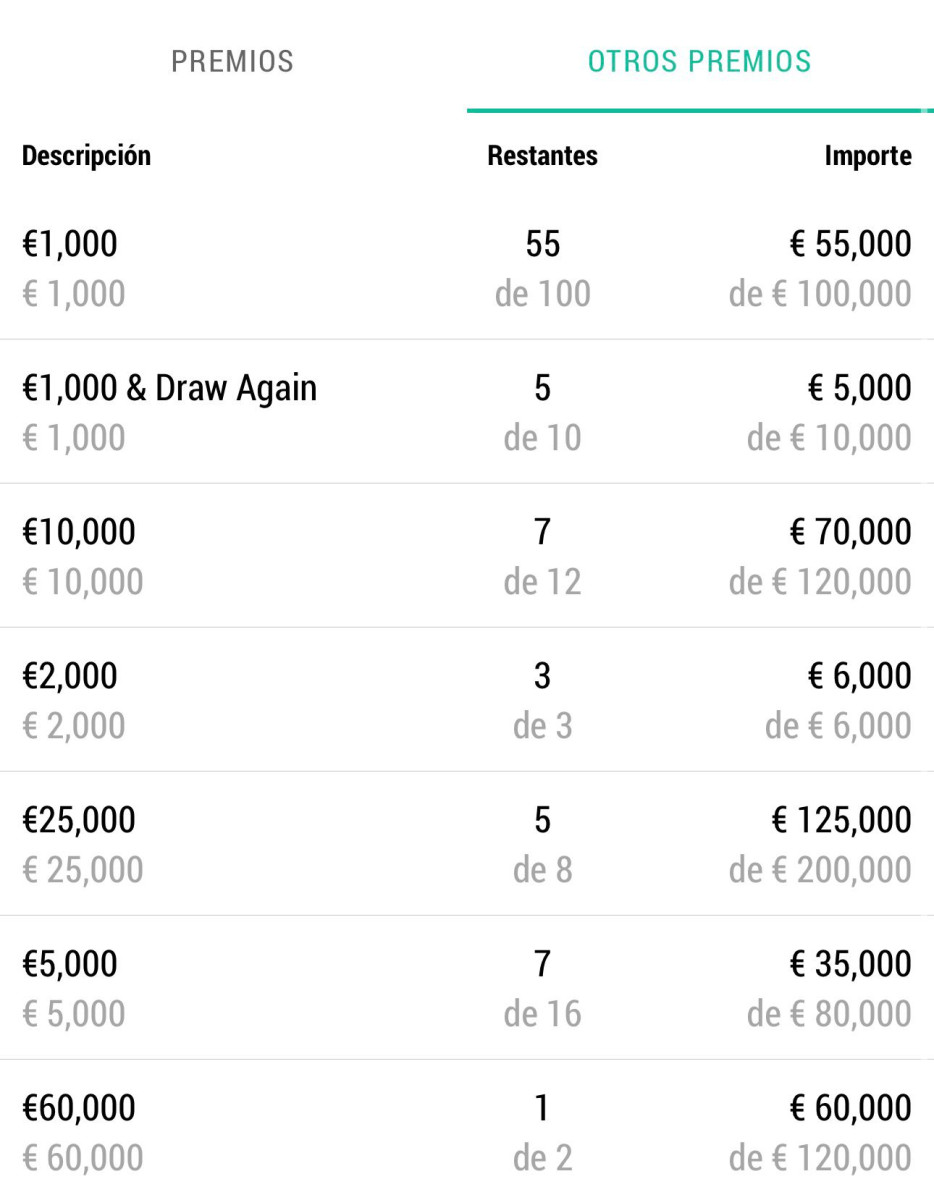Image resolution: width=934 pixels, height=1200 pixels.
Task: Open the €25,000 prize row
Action: tap(79, 820)
